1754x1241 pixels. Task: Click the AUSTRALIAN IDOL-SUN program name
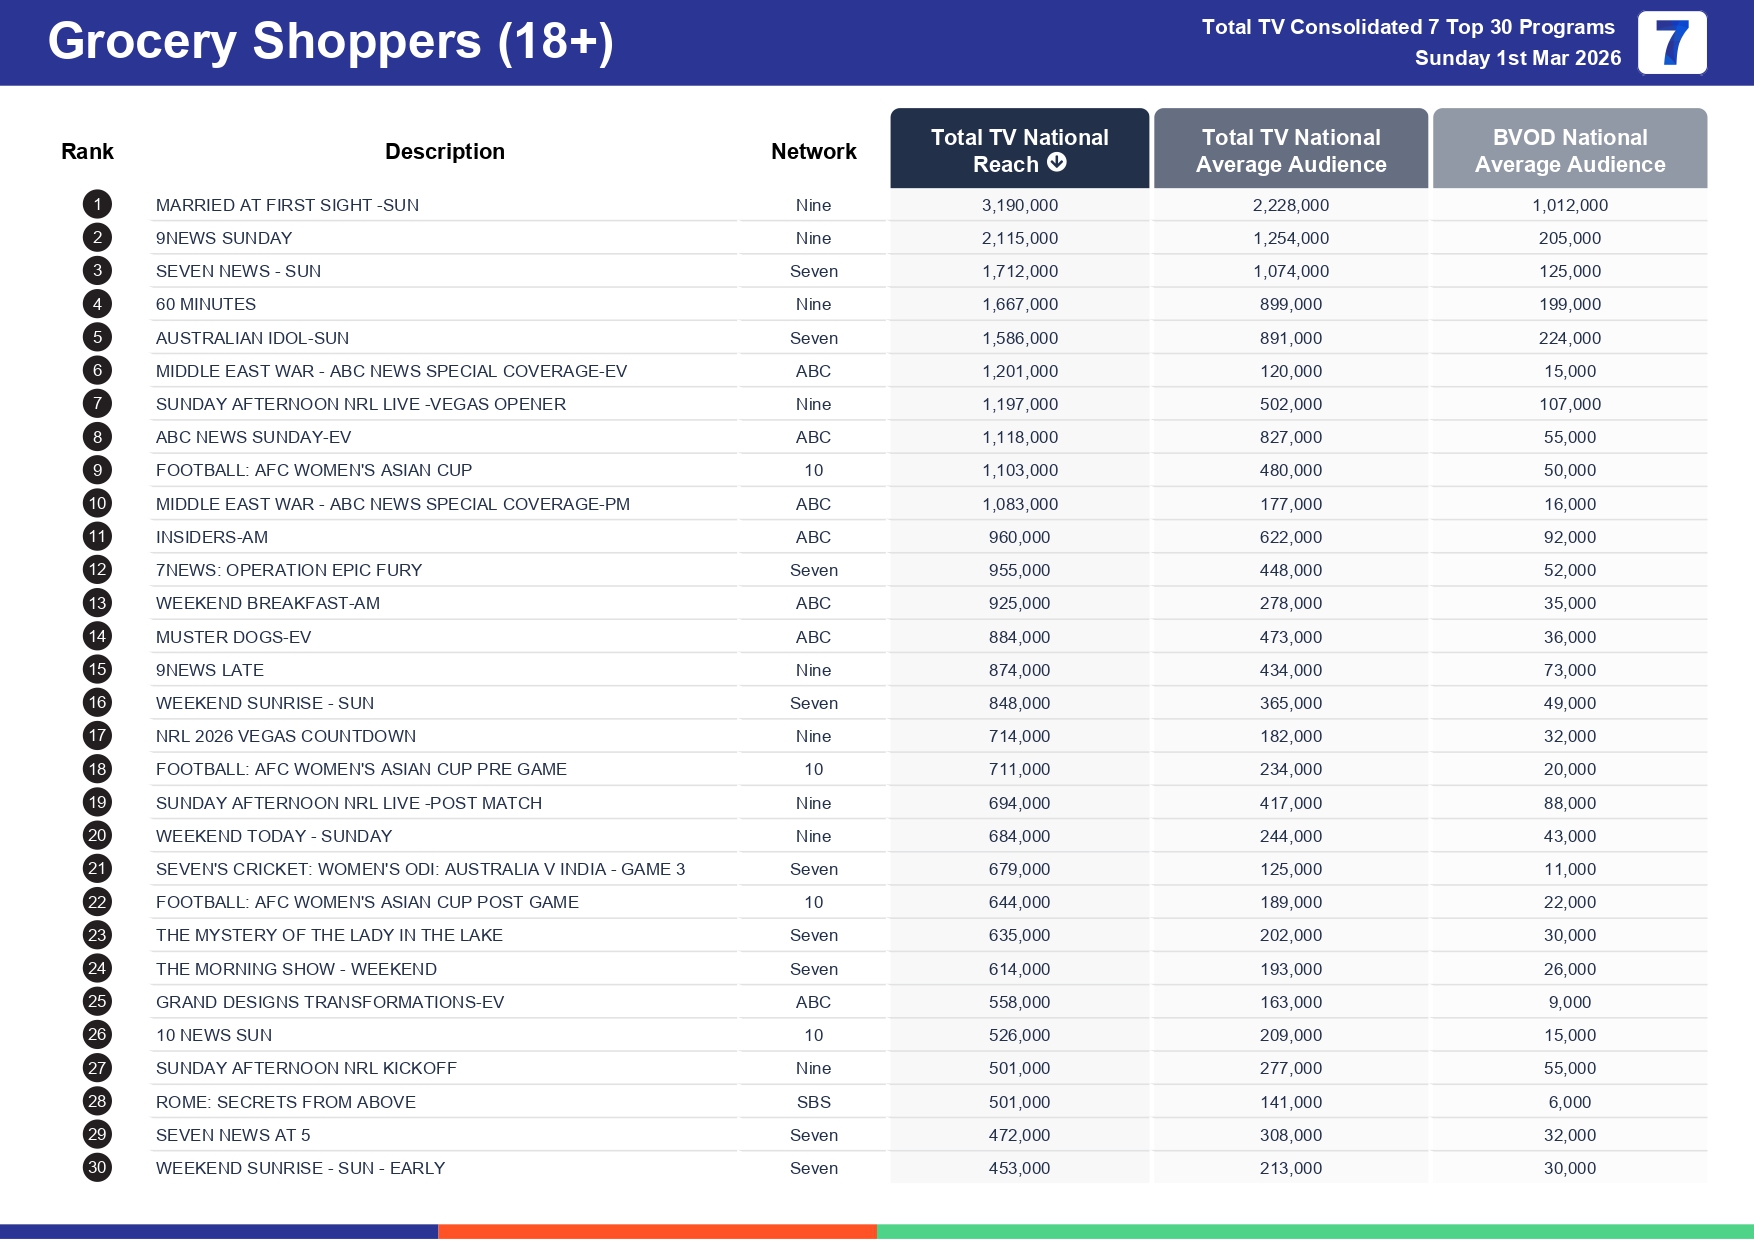[252, 338]
